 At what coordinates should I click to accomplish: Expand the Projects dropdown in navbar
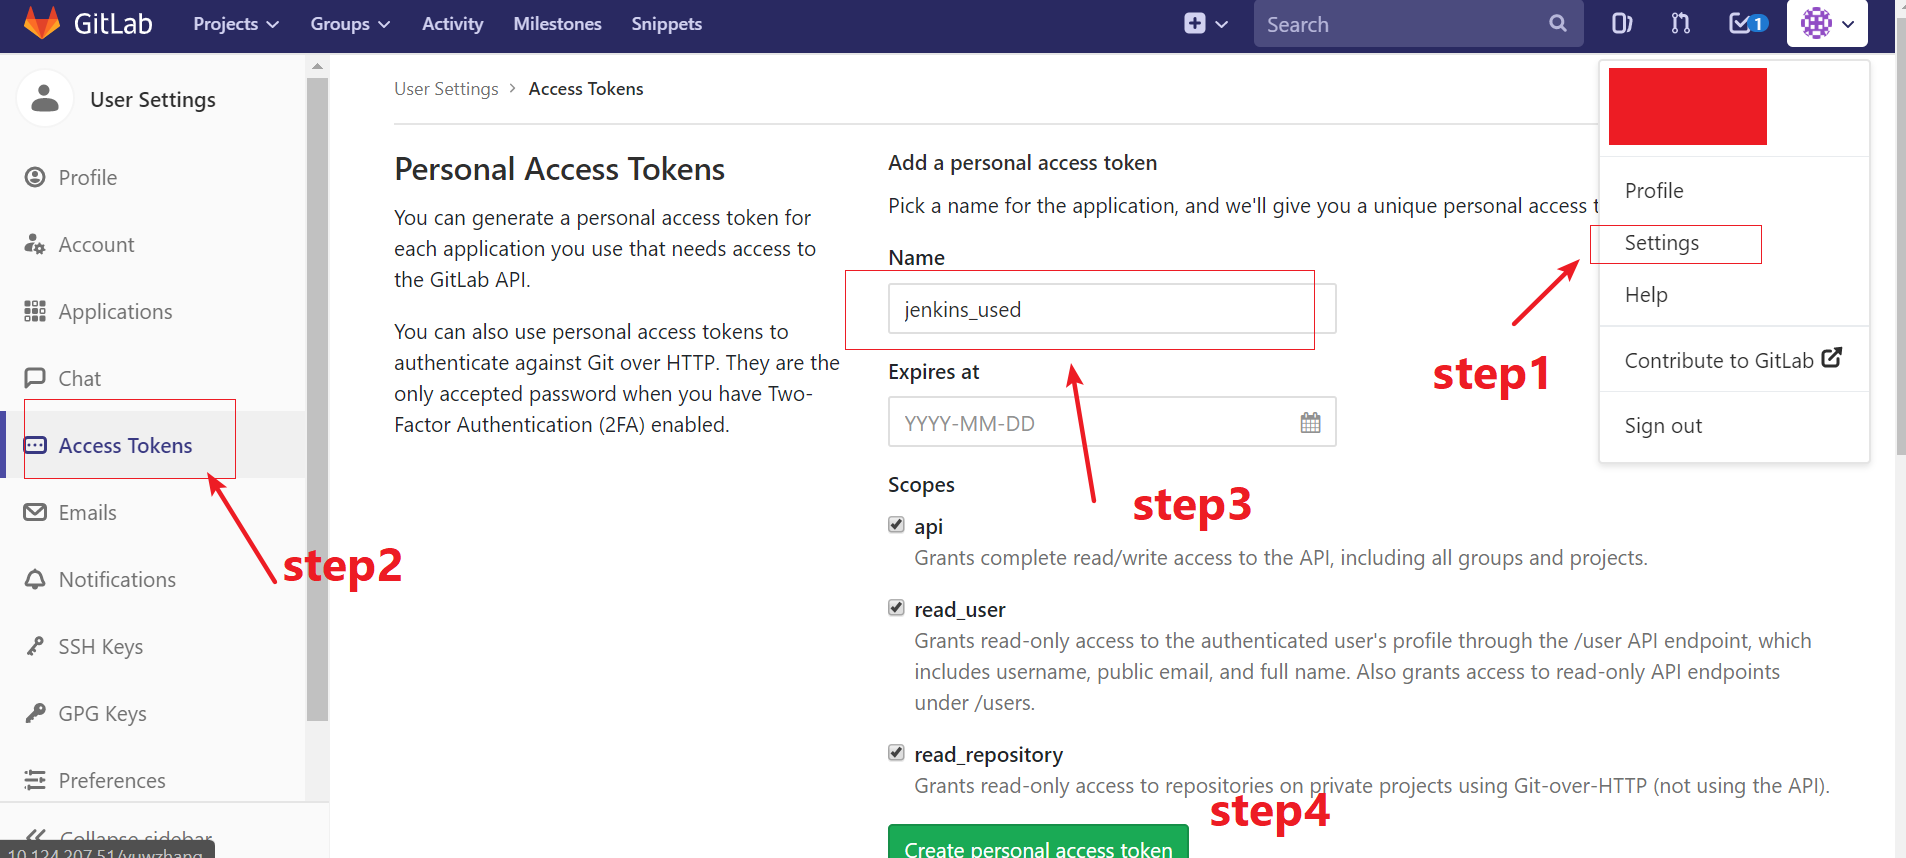[x=235, y=24]
